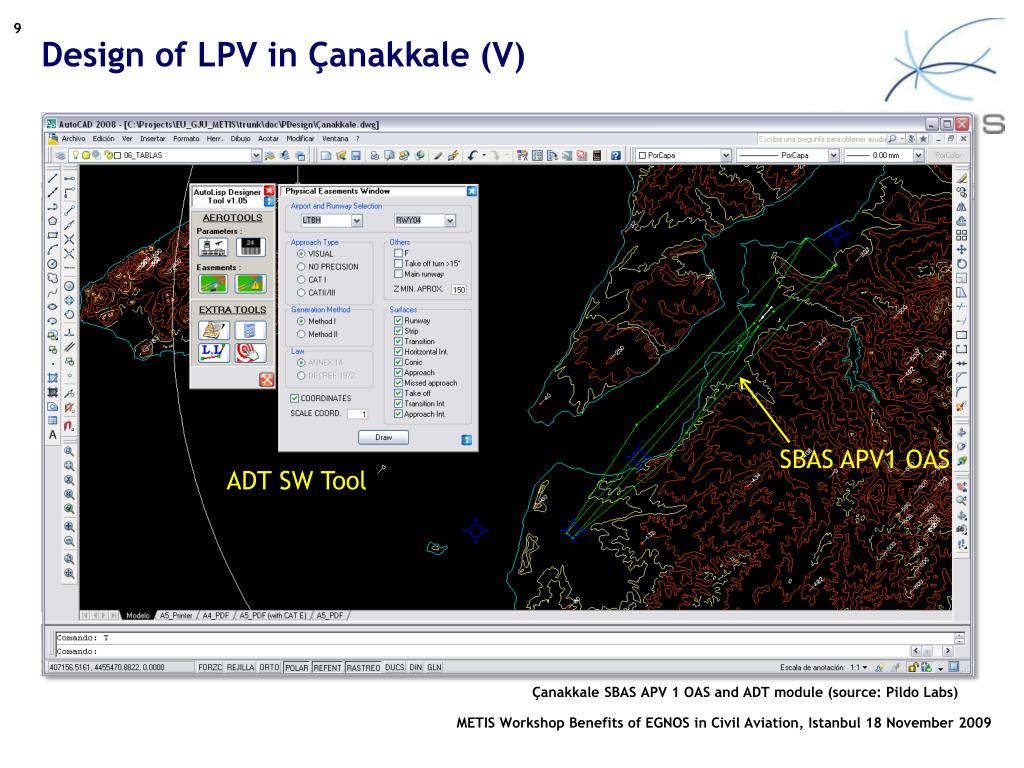
Task: Open the Modificar menu
Action: coord(300,138)
